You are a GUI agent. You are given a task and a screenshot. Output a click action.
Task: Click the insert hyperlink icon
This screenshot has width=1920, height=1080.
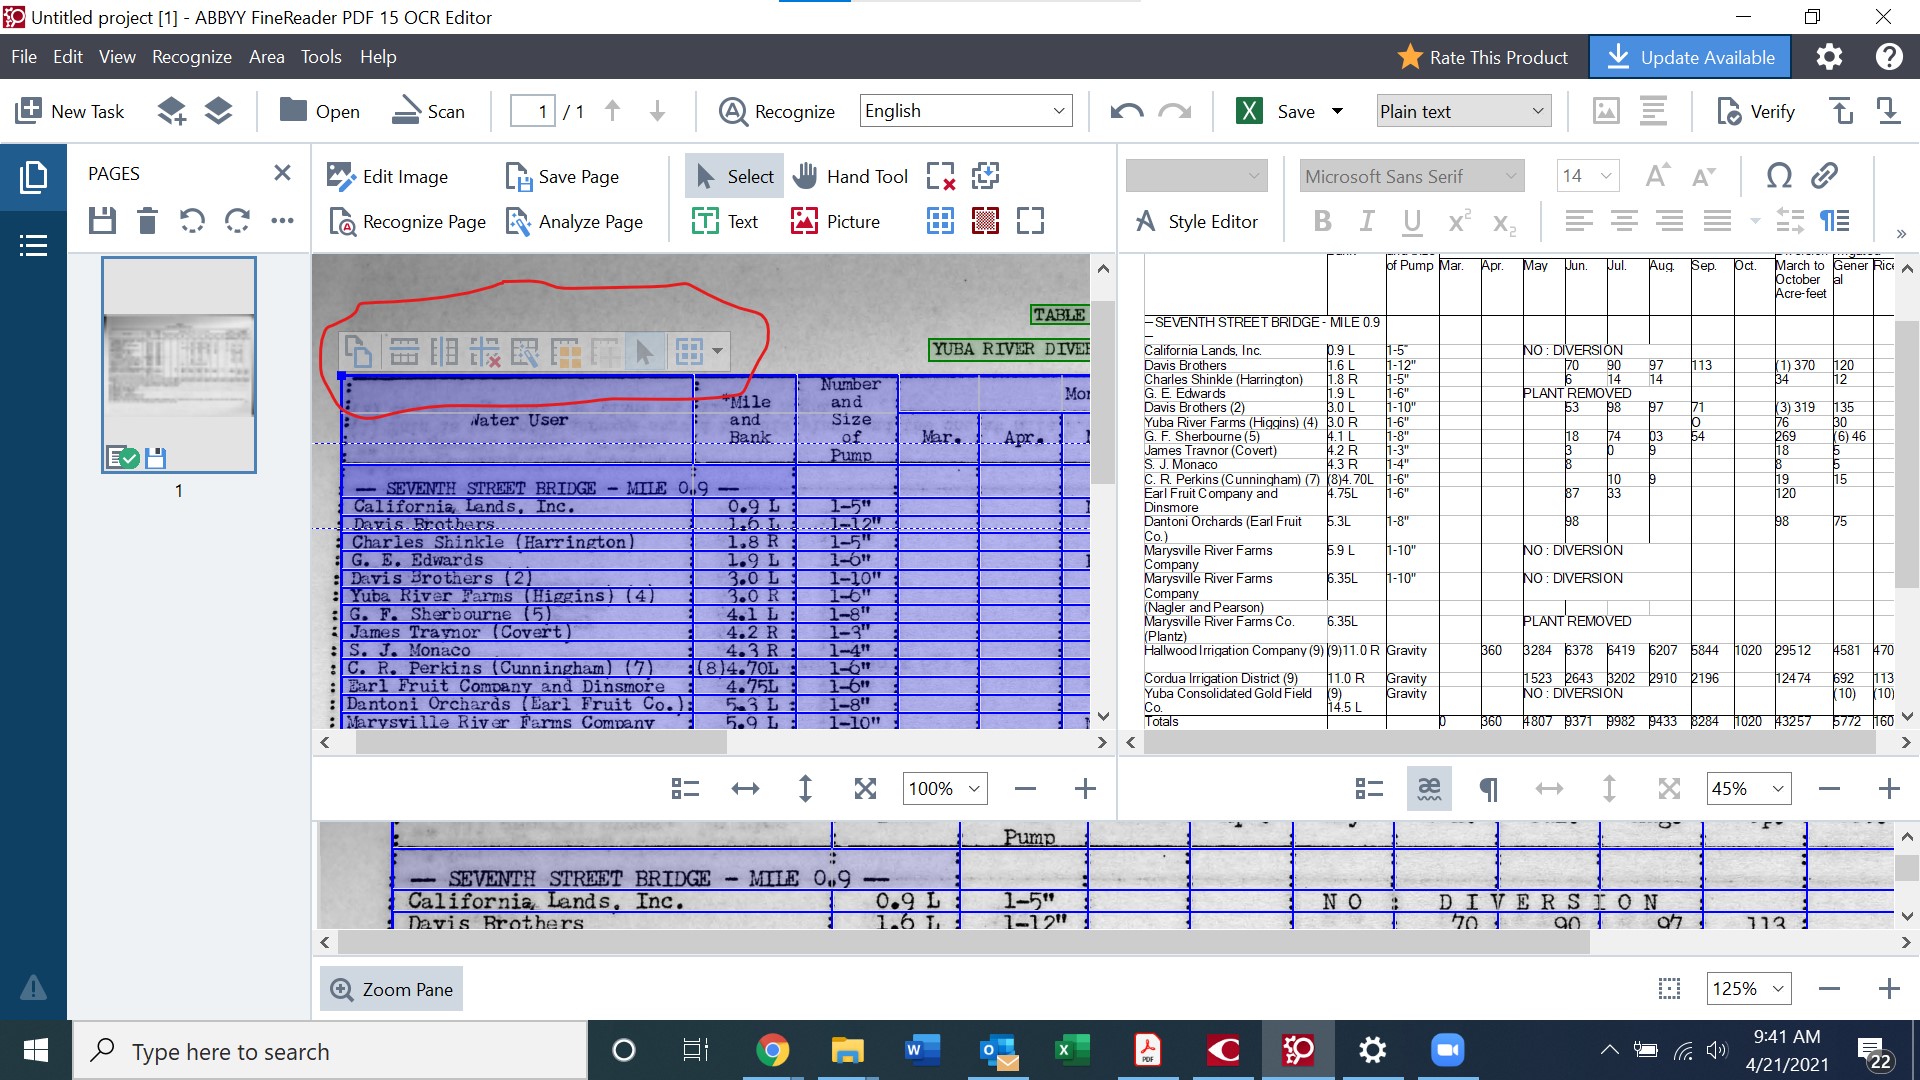pyautogui.click(x=1825, y=175)
